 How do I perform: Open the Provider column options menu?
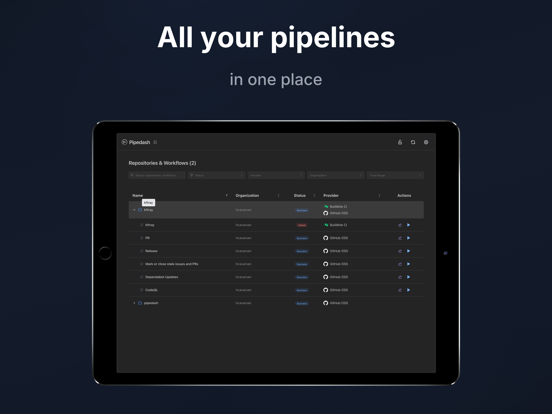379,195
